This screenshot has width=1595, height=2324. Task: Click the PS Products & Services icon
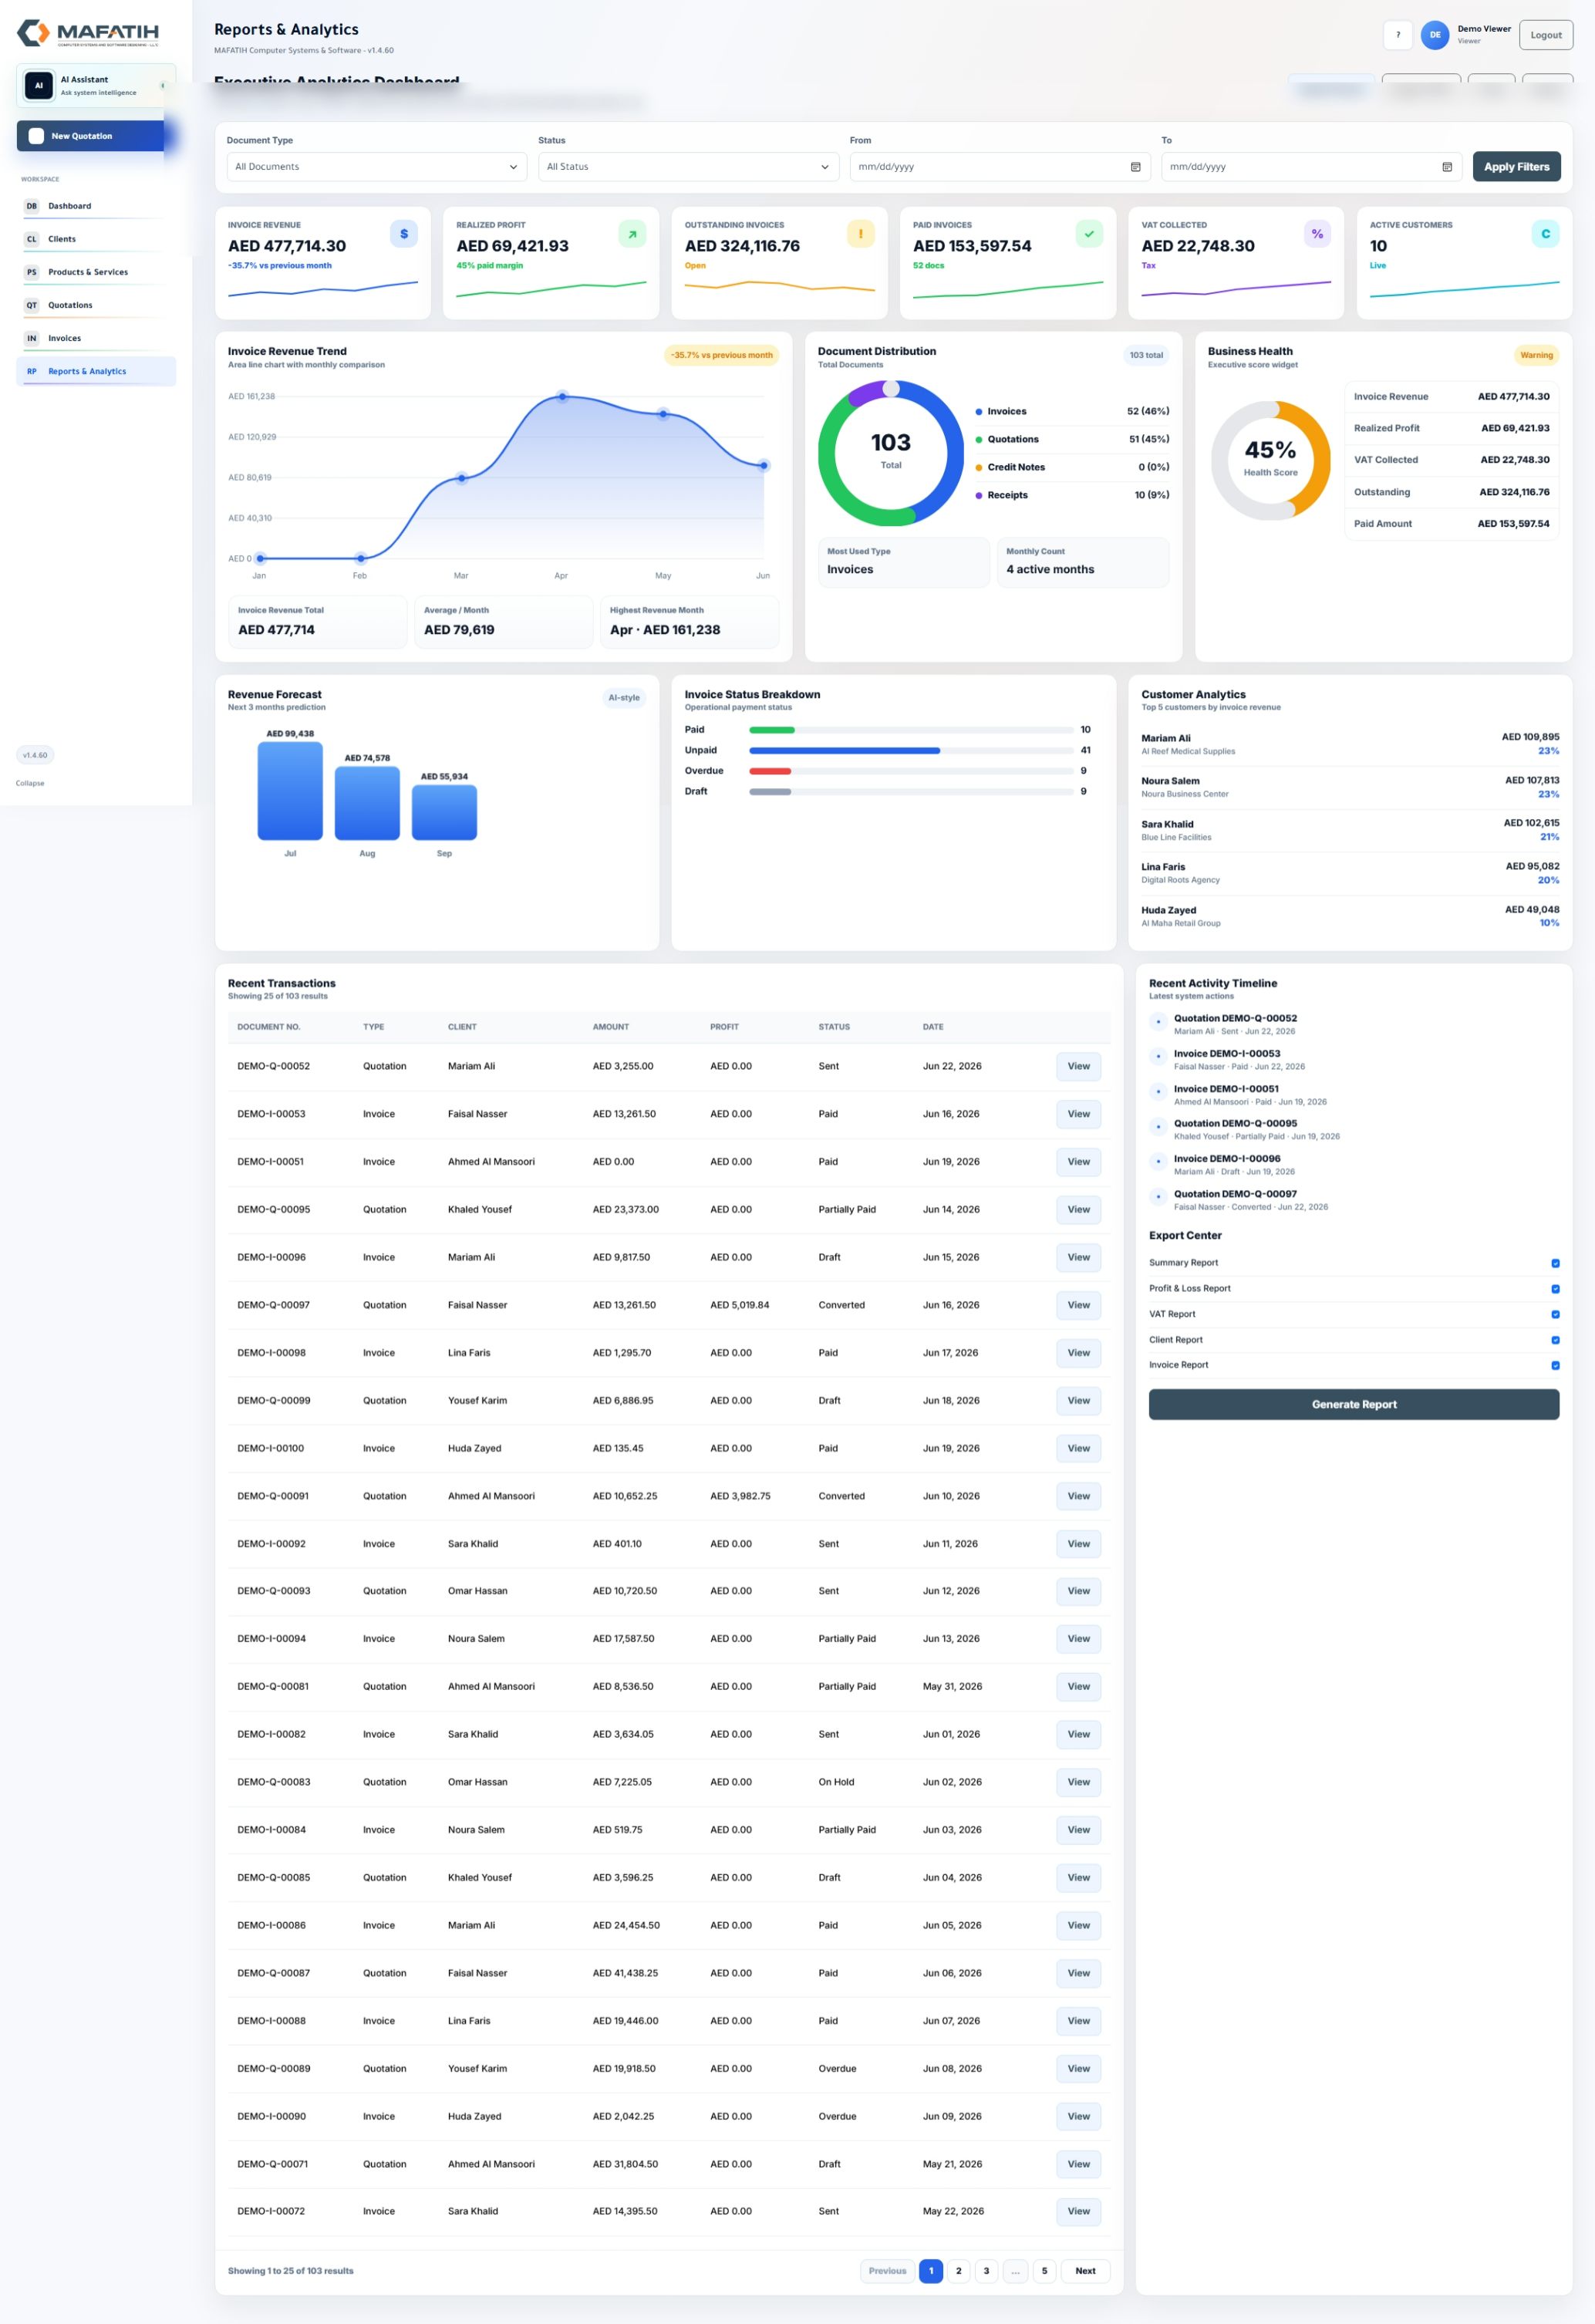tap(31, 272)
